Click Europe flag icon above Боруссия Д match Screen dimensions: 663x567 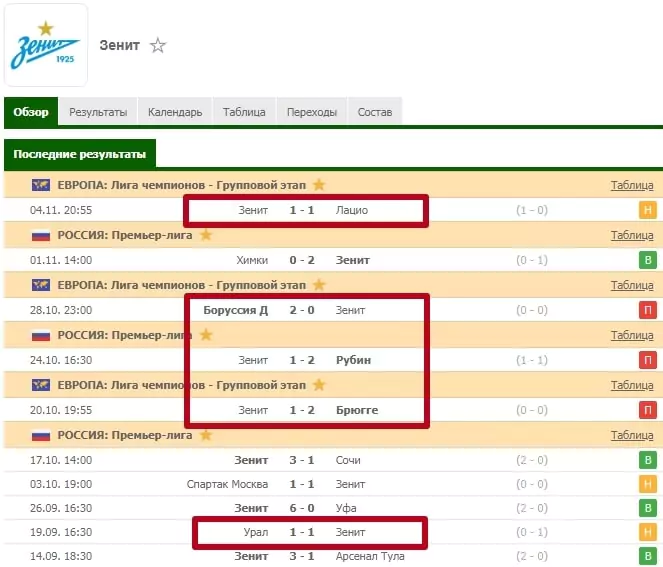point(41,285)
